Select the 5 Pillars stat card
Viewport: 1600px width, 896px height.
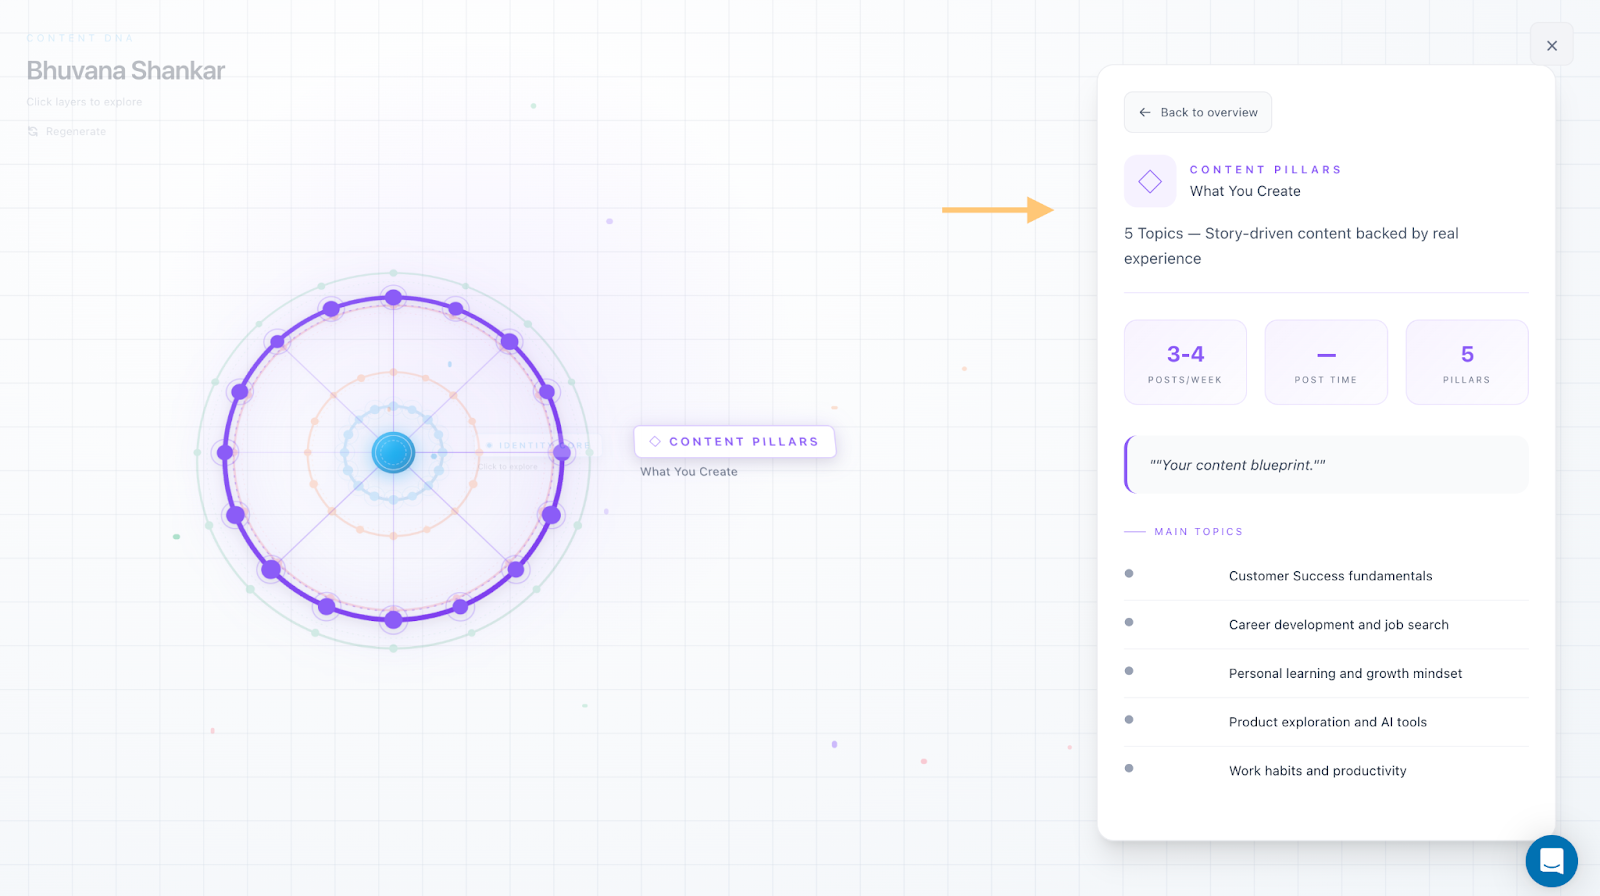pyautogui.click(x=1467, y=362)
